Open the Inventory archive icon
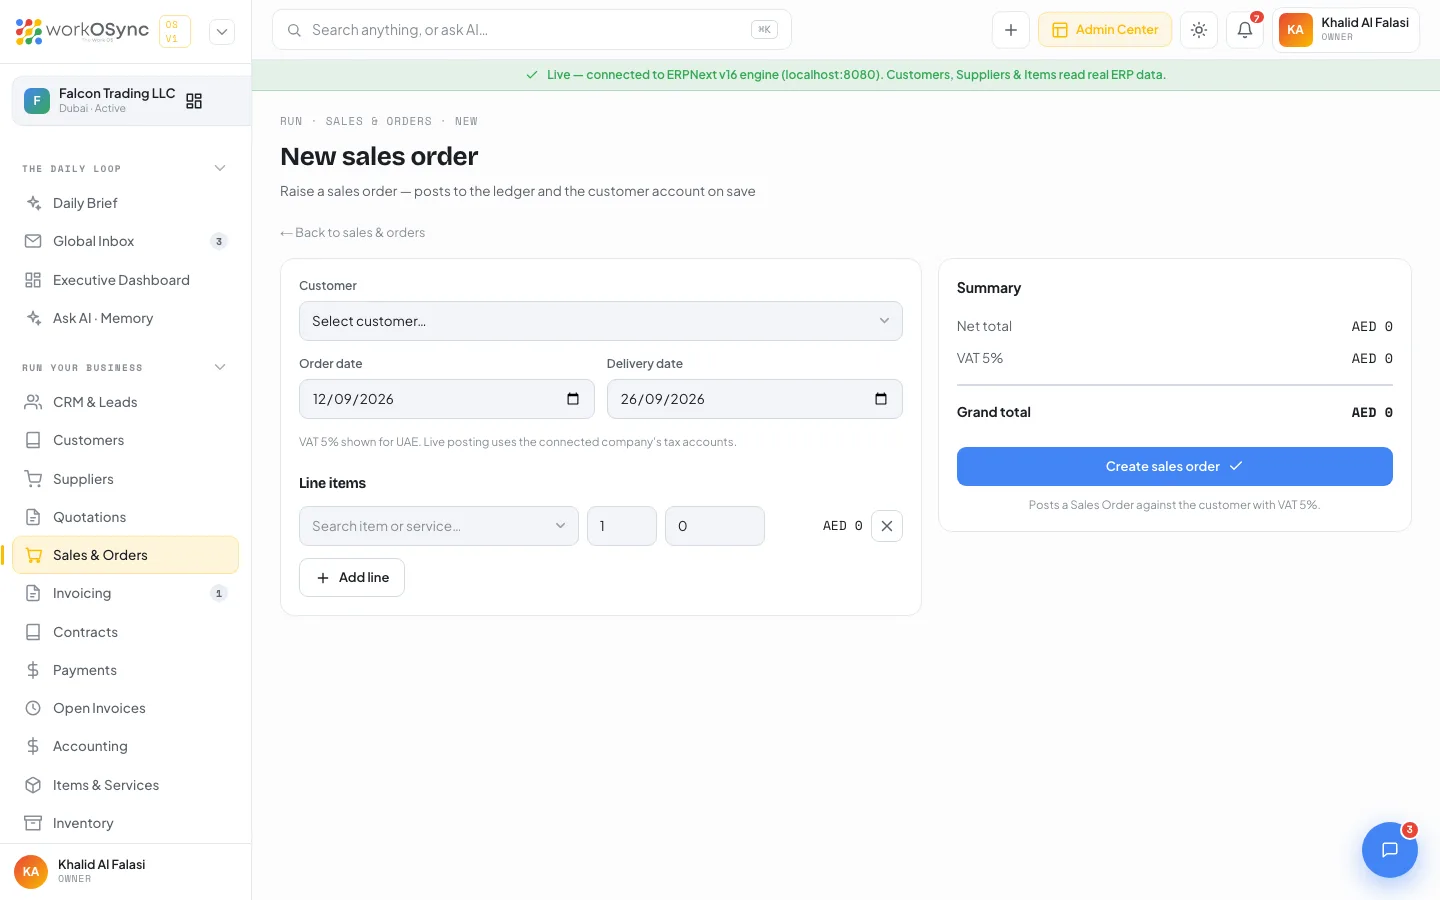 (33, 823)
